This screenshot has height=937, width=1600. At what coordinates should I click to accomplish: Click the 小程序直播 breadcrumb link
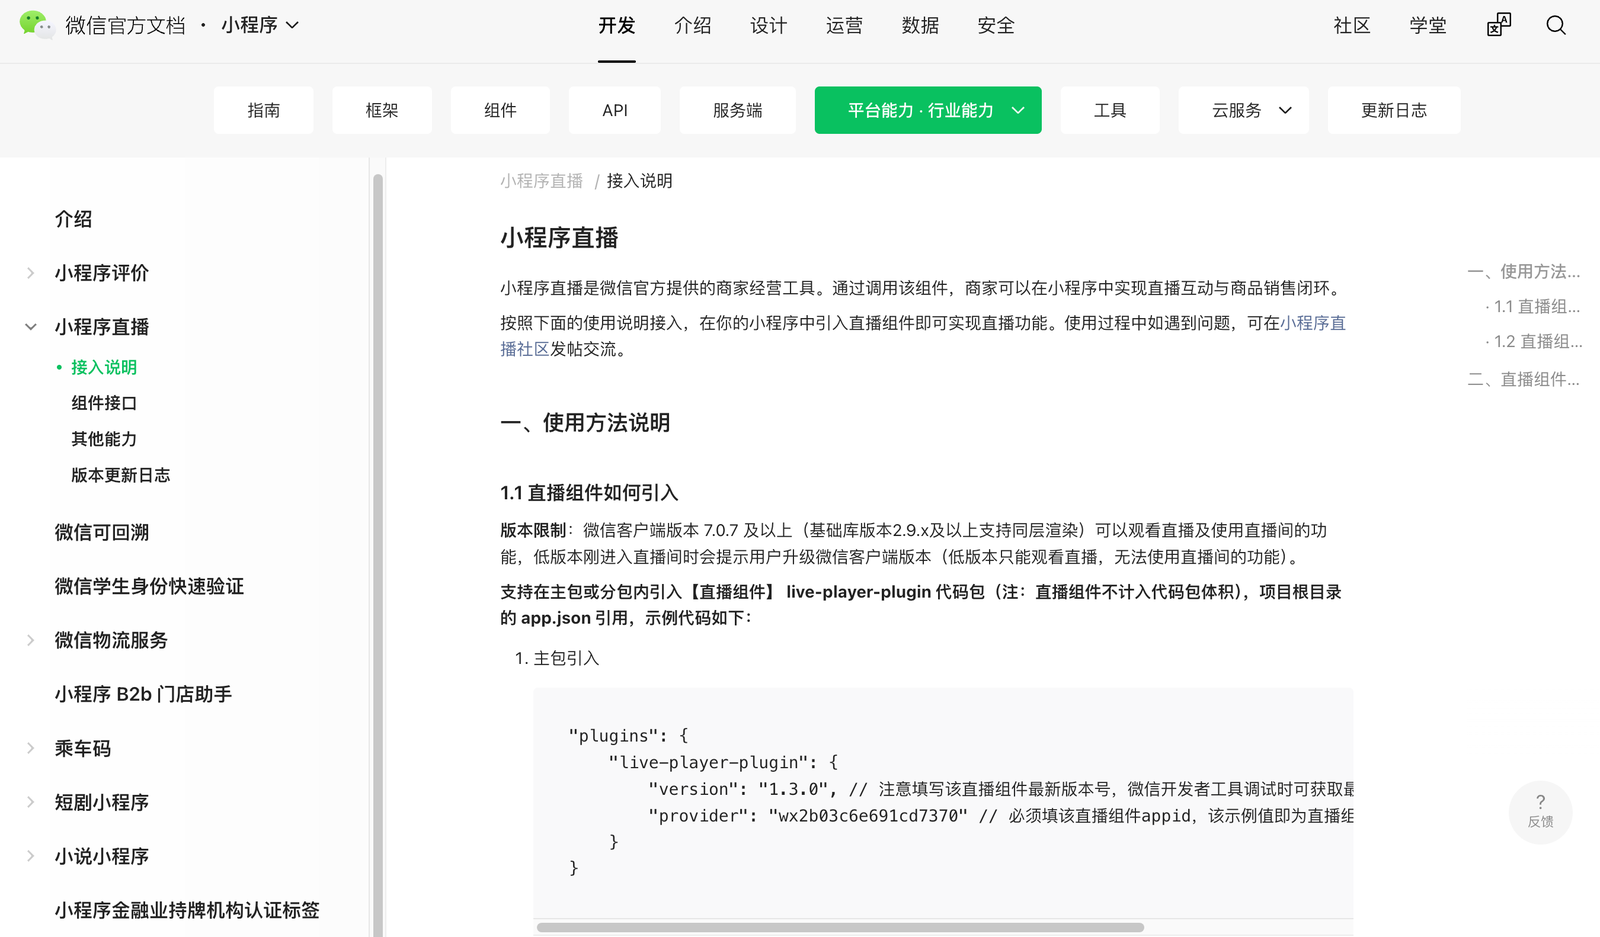click(x=541, y=181)
